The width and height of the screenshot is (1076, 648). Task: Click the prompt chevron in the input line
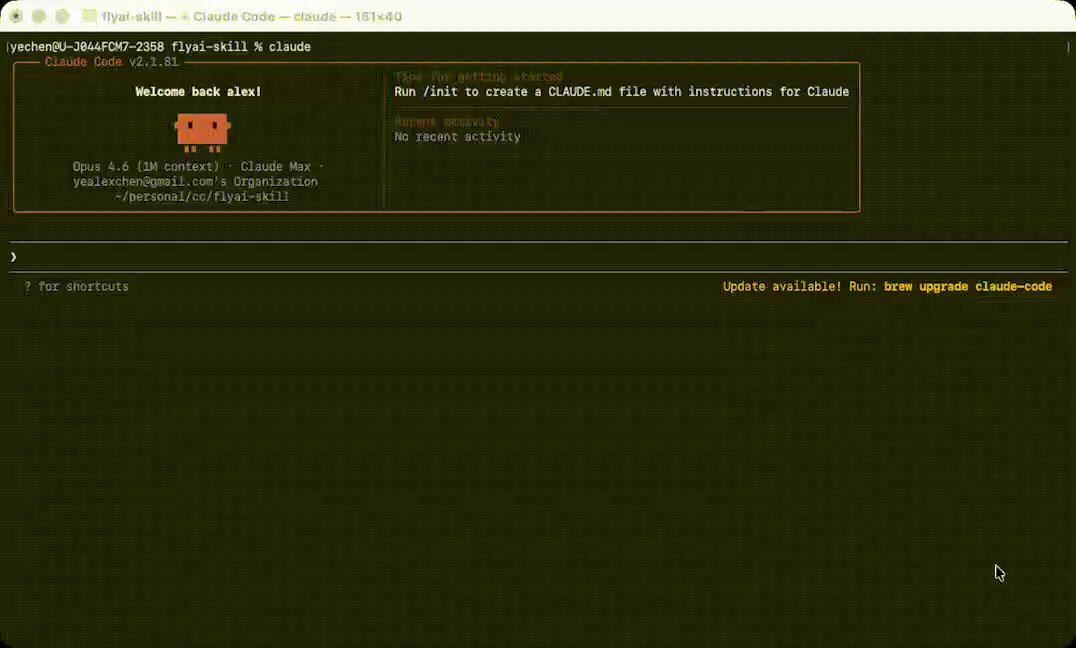click(14, 257)
